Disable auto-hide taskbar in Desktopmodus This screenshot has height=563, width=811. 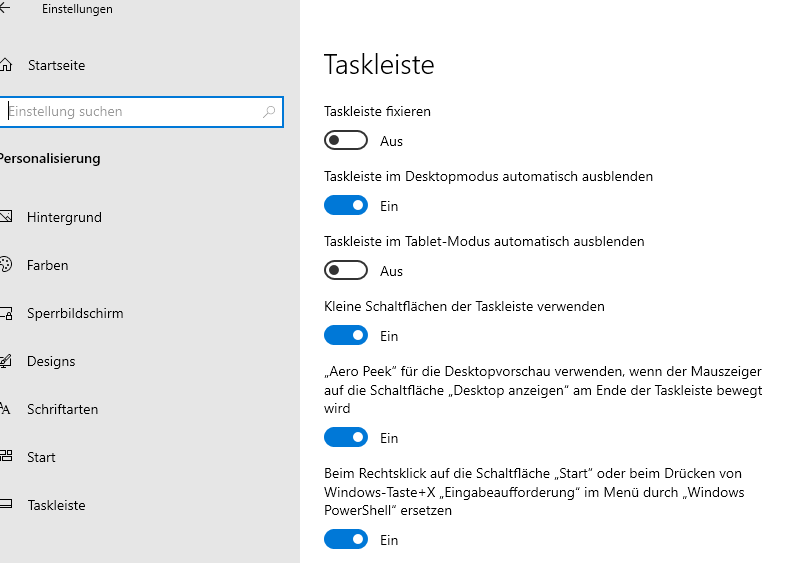(346, 206)
